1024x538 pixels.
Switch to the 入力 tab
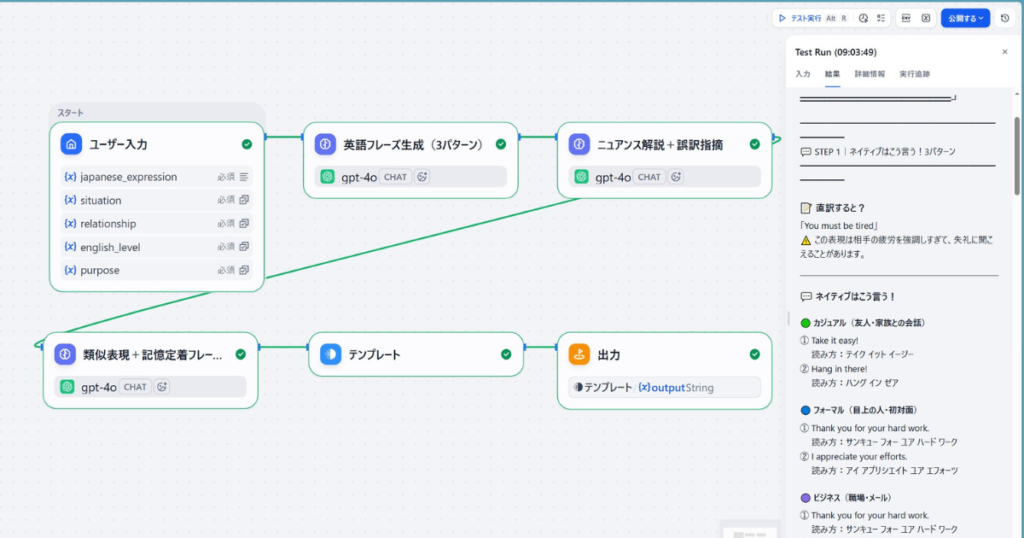803,74
